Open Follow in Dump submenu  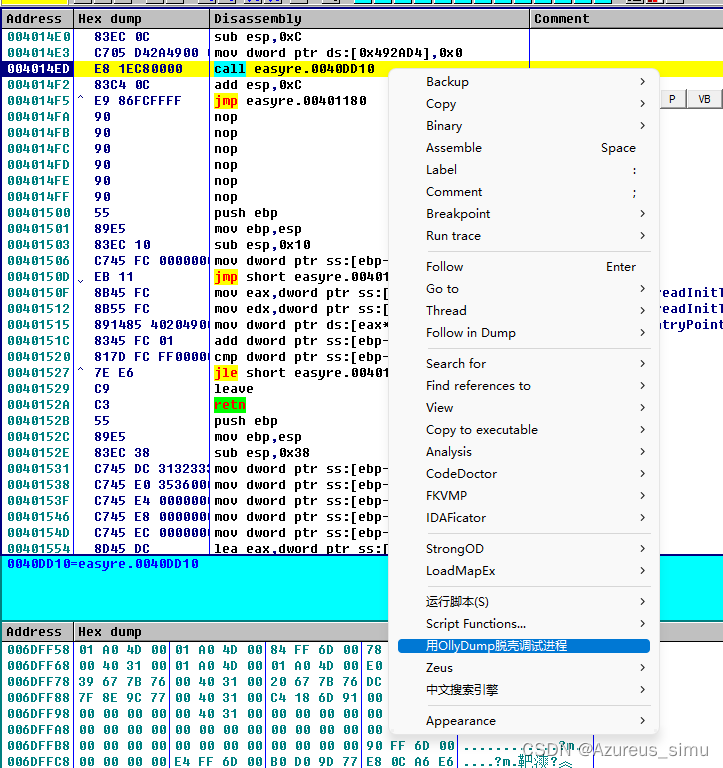[x=524, y=333]
